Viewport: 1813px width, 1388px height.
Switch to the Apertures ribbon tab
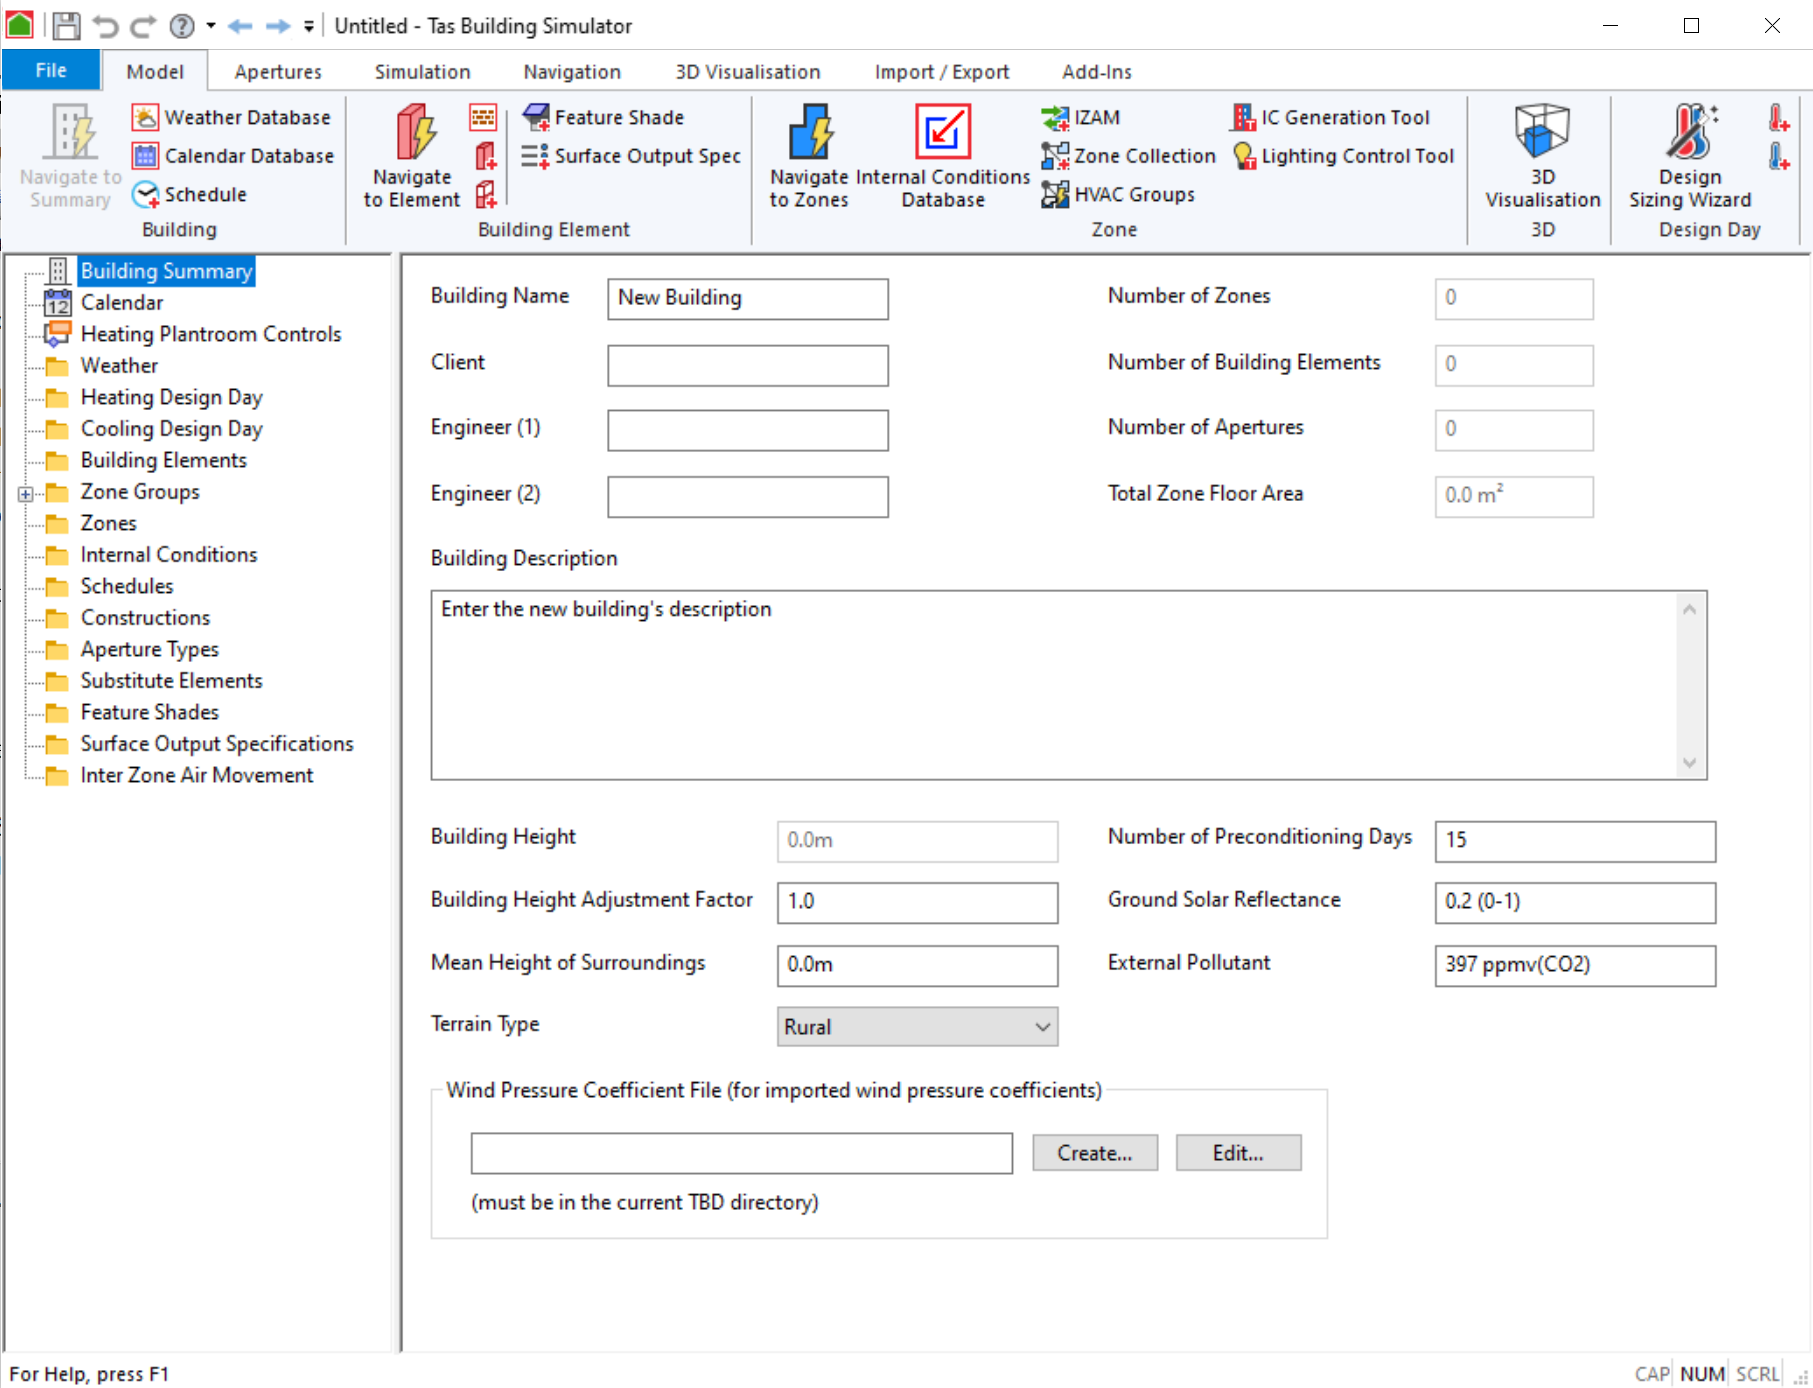click(278, 72)
